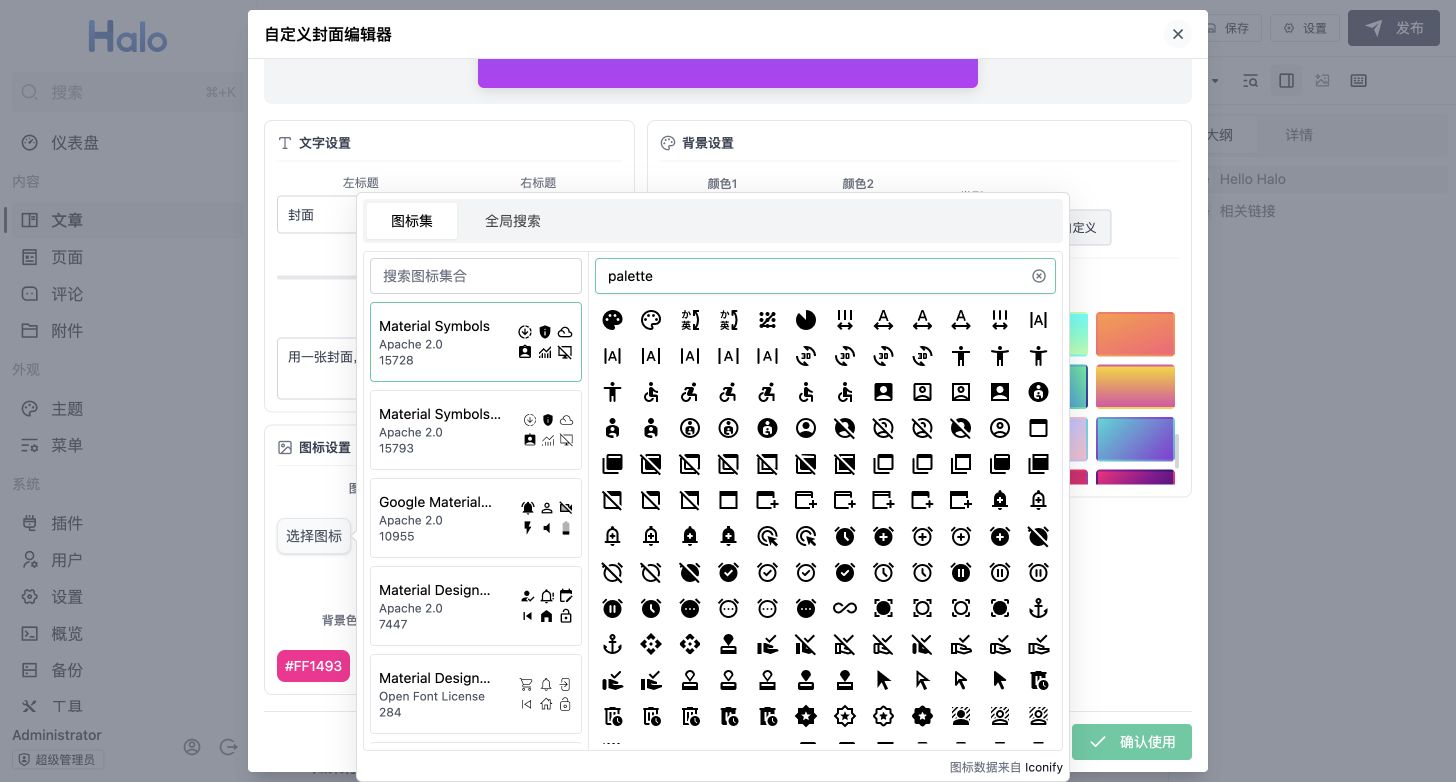Click user profile icon beside Administrator
Image resolution: width=1456 pixels, height=782 pixels.
point(192,747)
